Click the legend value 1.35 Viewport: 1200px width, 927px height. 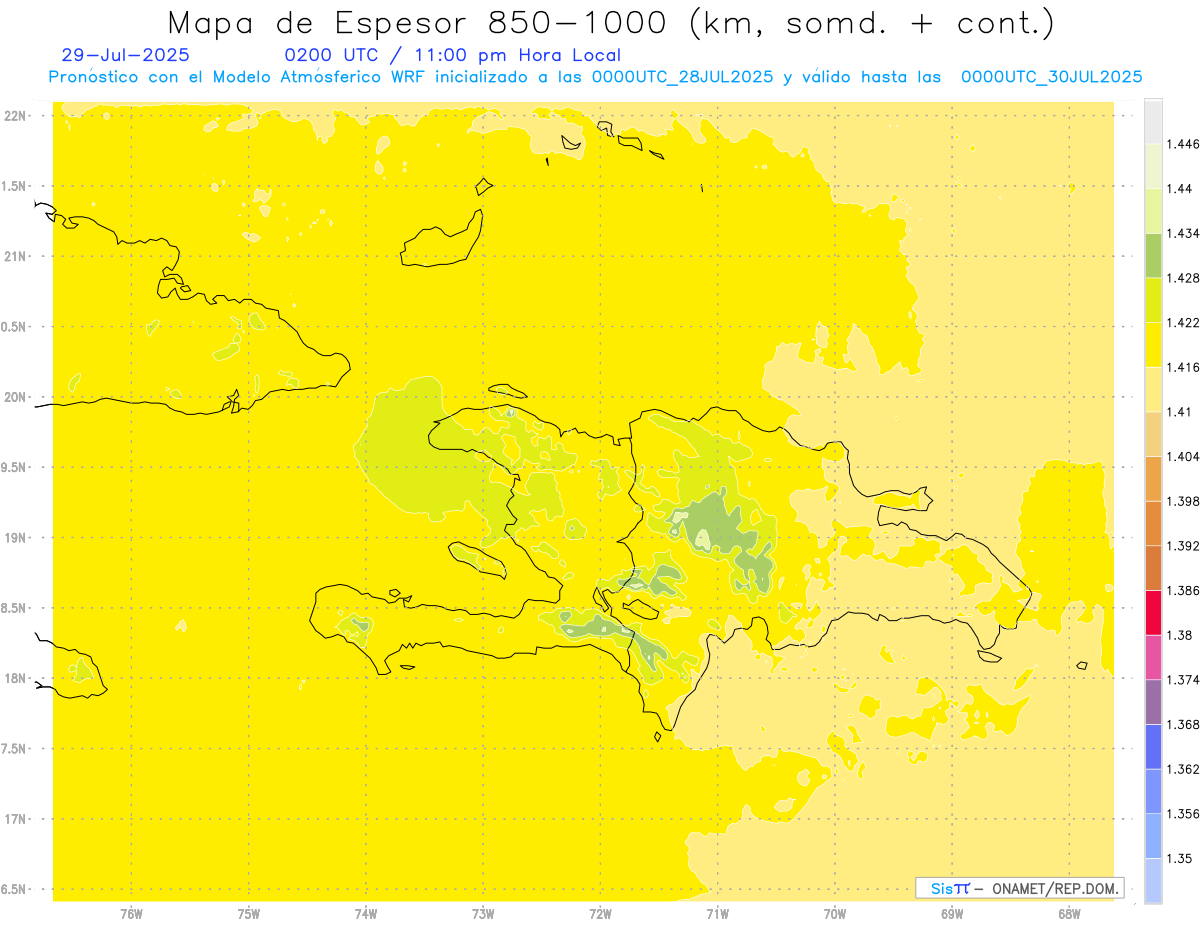1179,858
